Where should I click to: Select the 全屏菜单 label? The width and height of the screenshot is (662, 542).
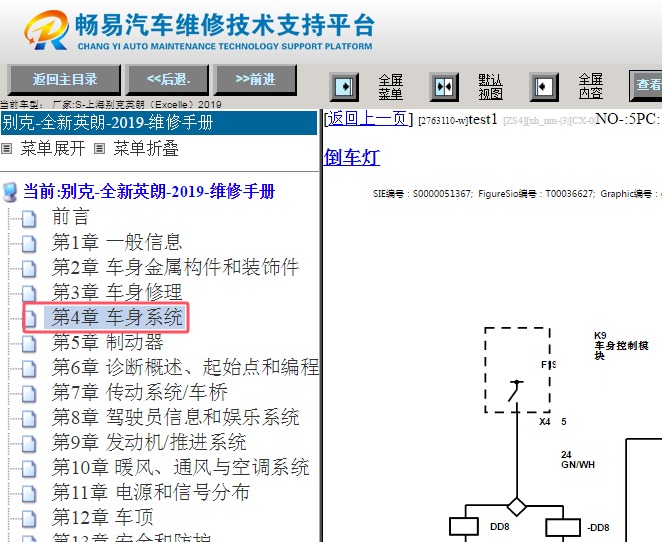390,87
